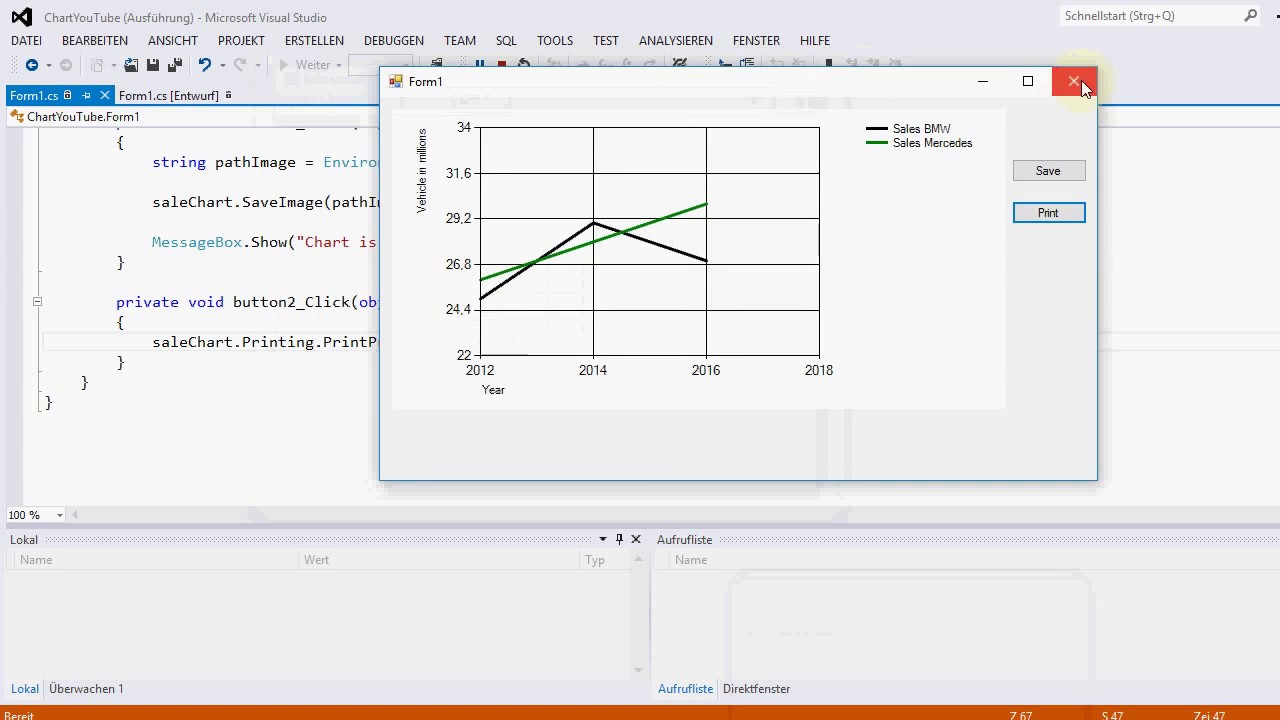1280x720 pixels.
Task: Switch to the Überwachen 1 tab
Action: point(86,689)
